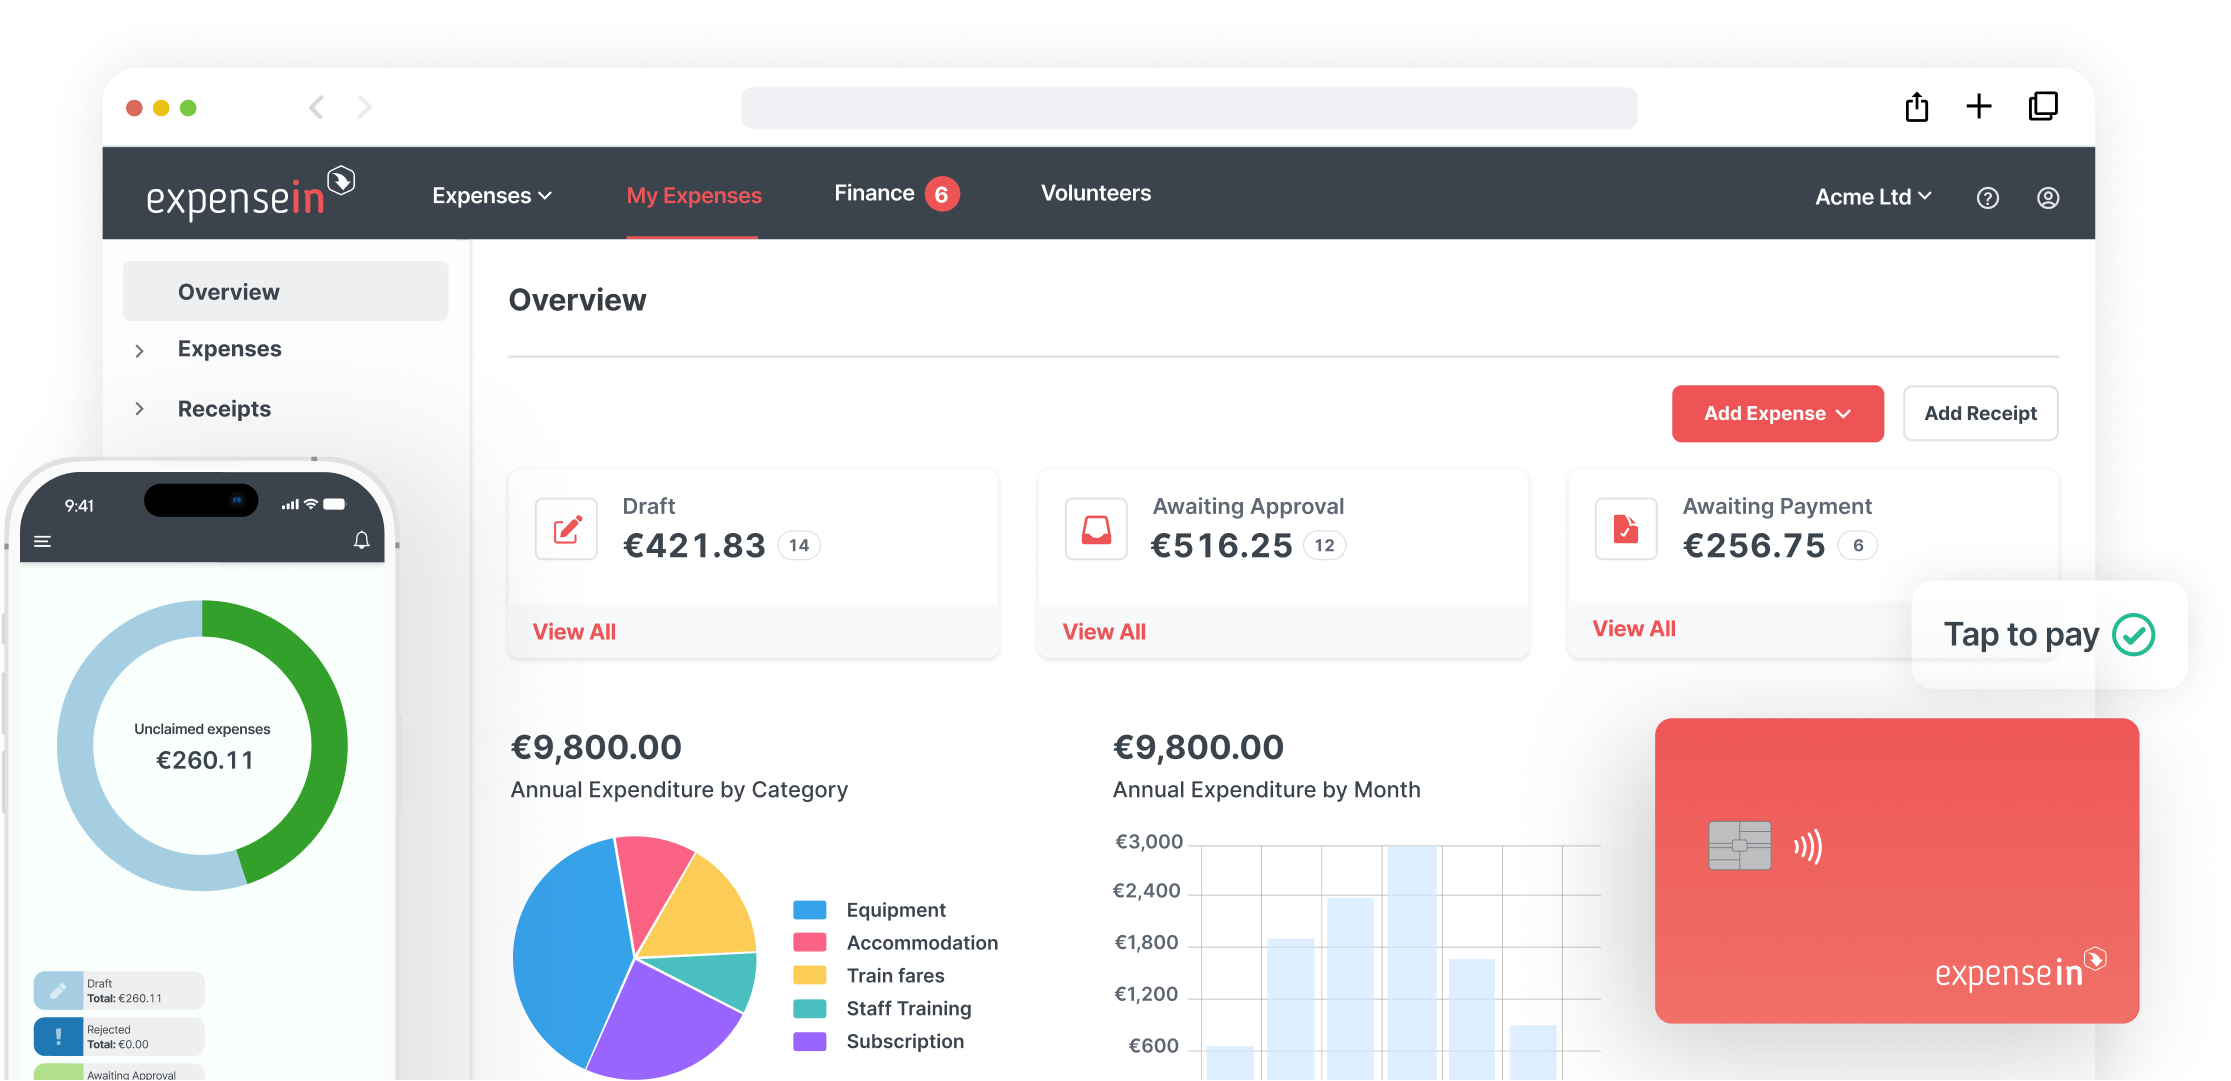Toggle the Accommodation legend item
Screen dimensions: 2231x1081
(810, 942)
